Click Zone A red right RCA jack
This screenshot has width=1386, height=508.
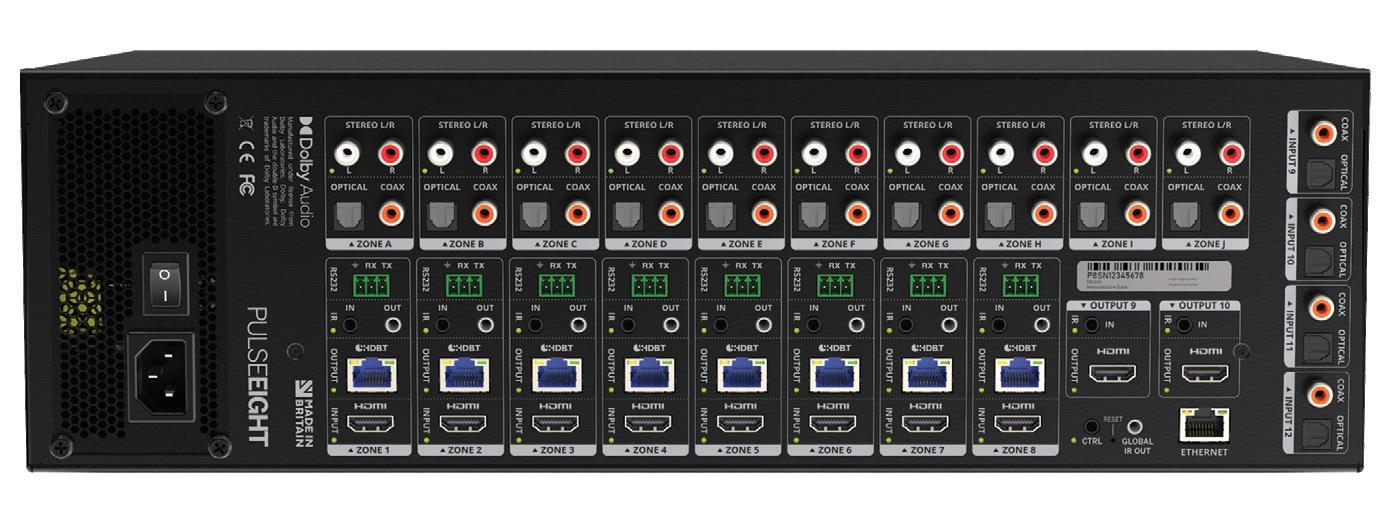(391, 154)
